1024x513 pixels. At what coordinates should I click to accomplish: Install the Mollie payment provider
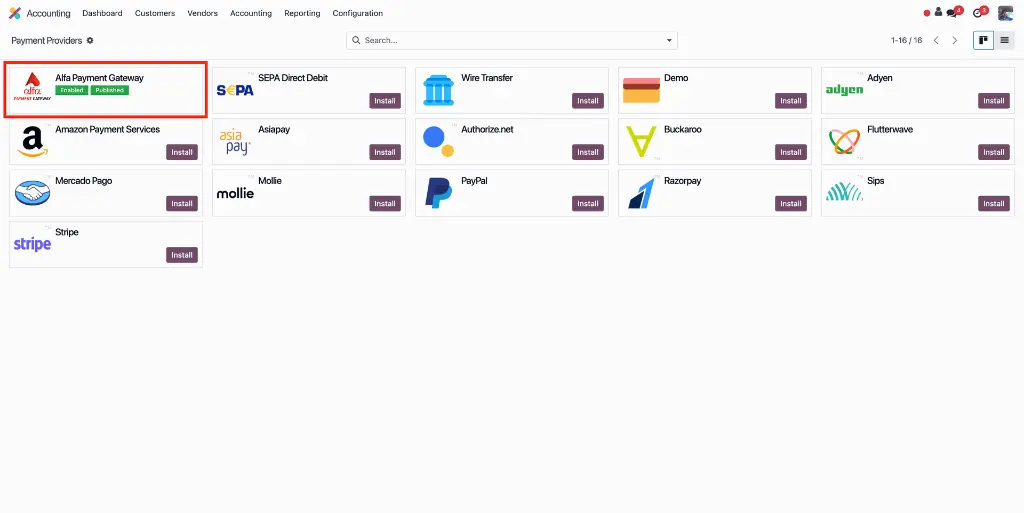click(x=384, y=204)
